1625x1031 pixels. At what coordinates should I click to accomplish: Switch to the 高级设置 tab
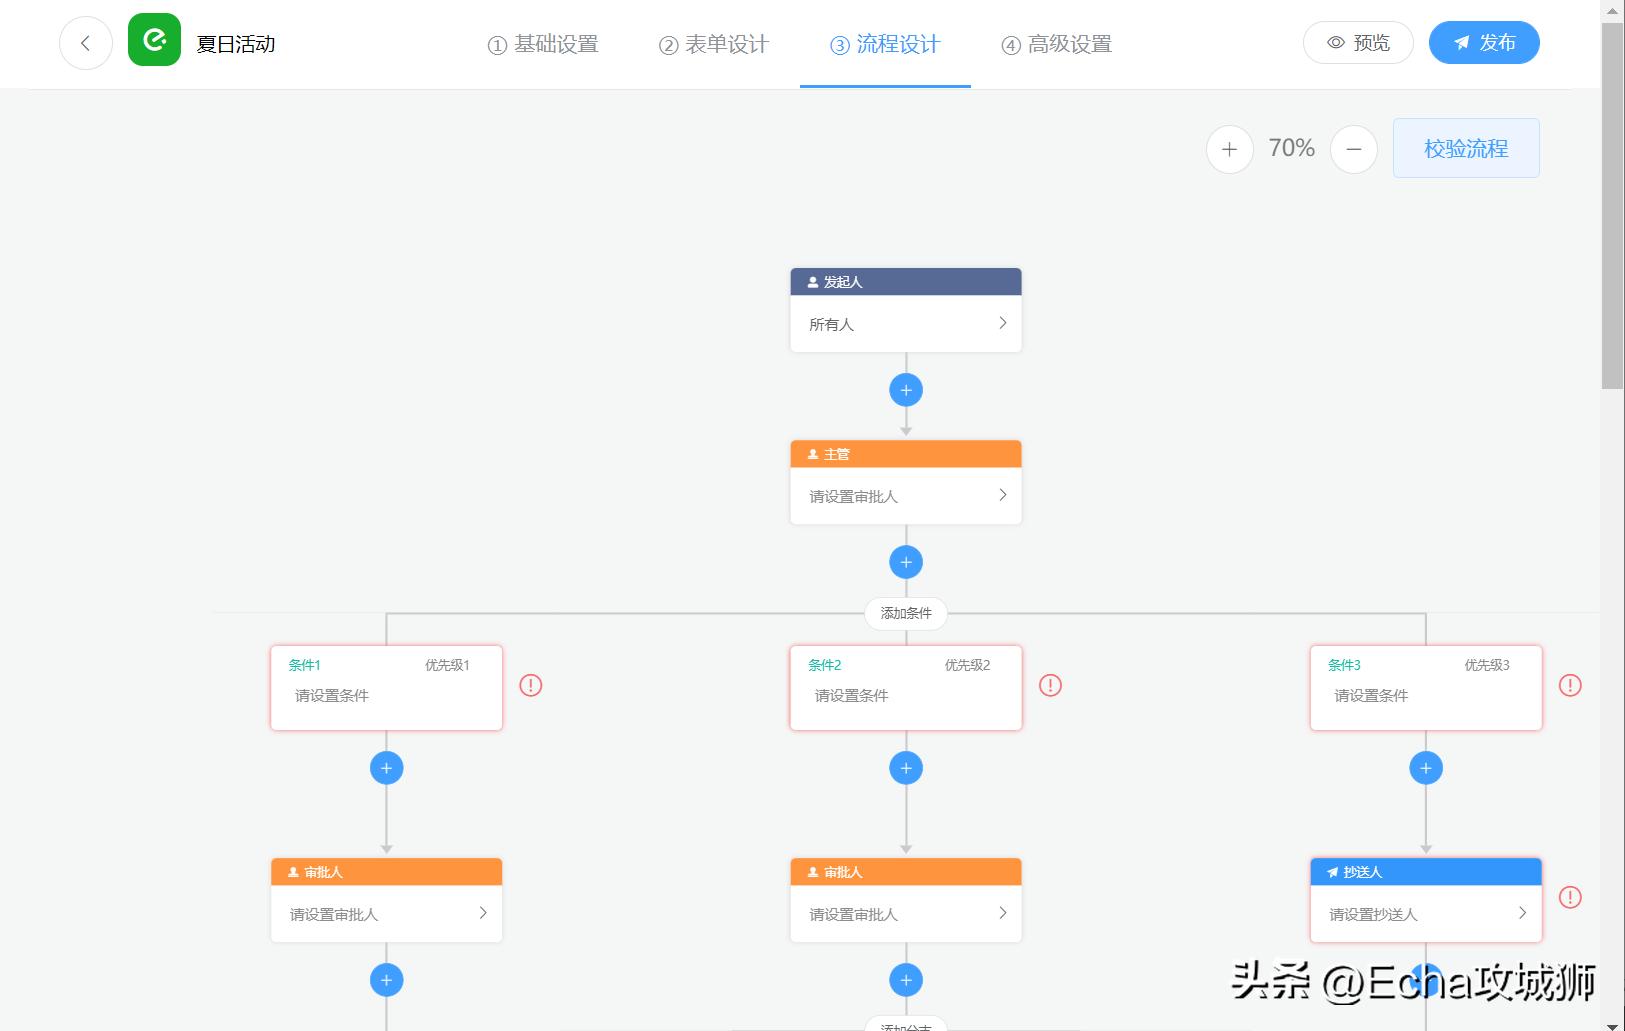pos(1055,44)
